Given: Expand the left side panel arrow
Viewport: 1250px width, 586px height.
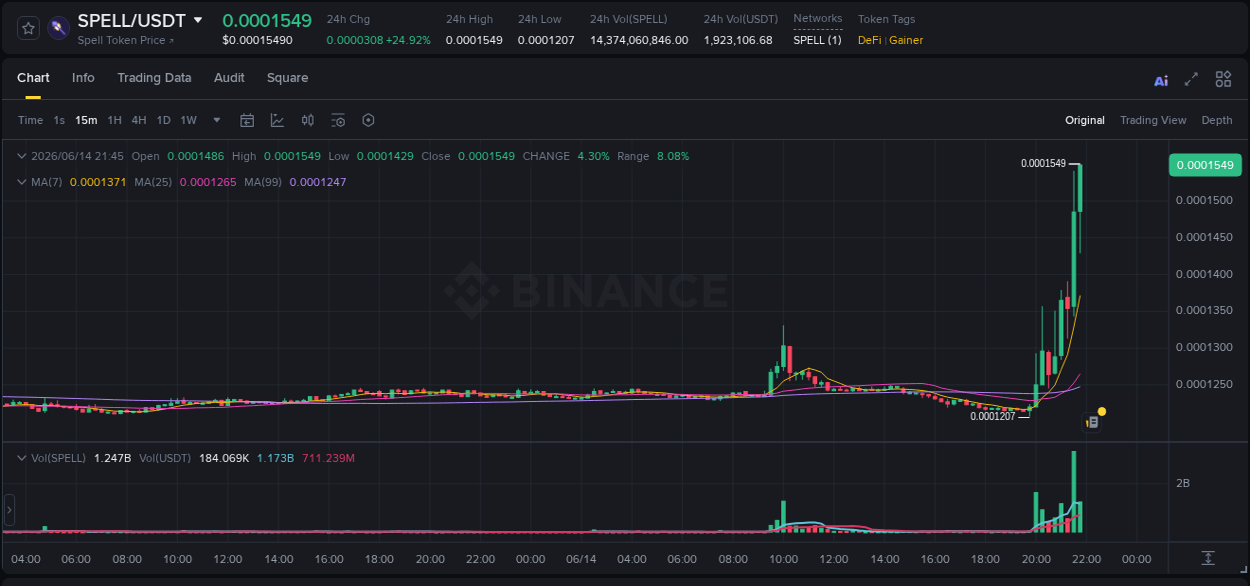Looking at the screenshot, I should (x=9, y=510).
